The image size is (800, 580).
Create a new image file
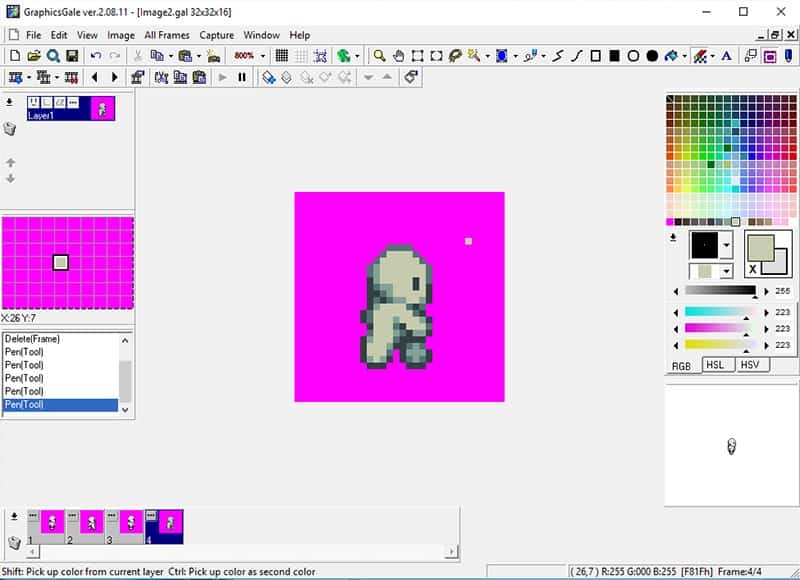[x=15, y=56]
